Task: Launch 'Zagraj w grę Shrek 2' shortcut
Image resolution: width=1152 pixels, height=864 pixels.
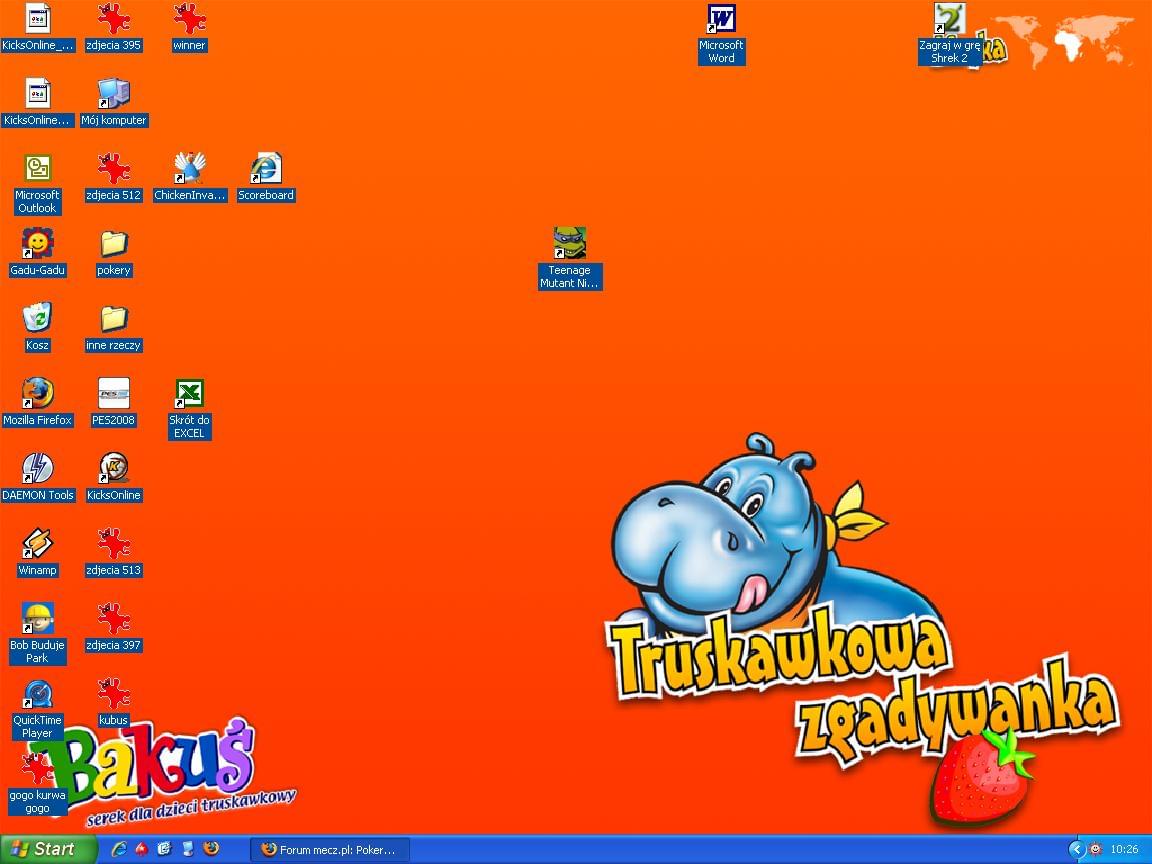Action: 950,34
